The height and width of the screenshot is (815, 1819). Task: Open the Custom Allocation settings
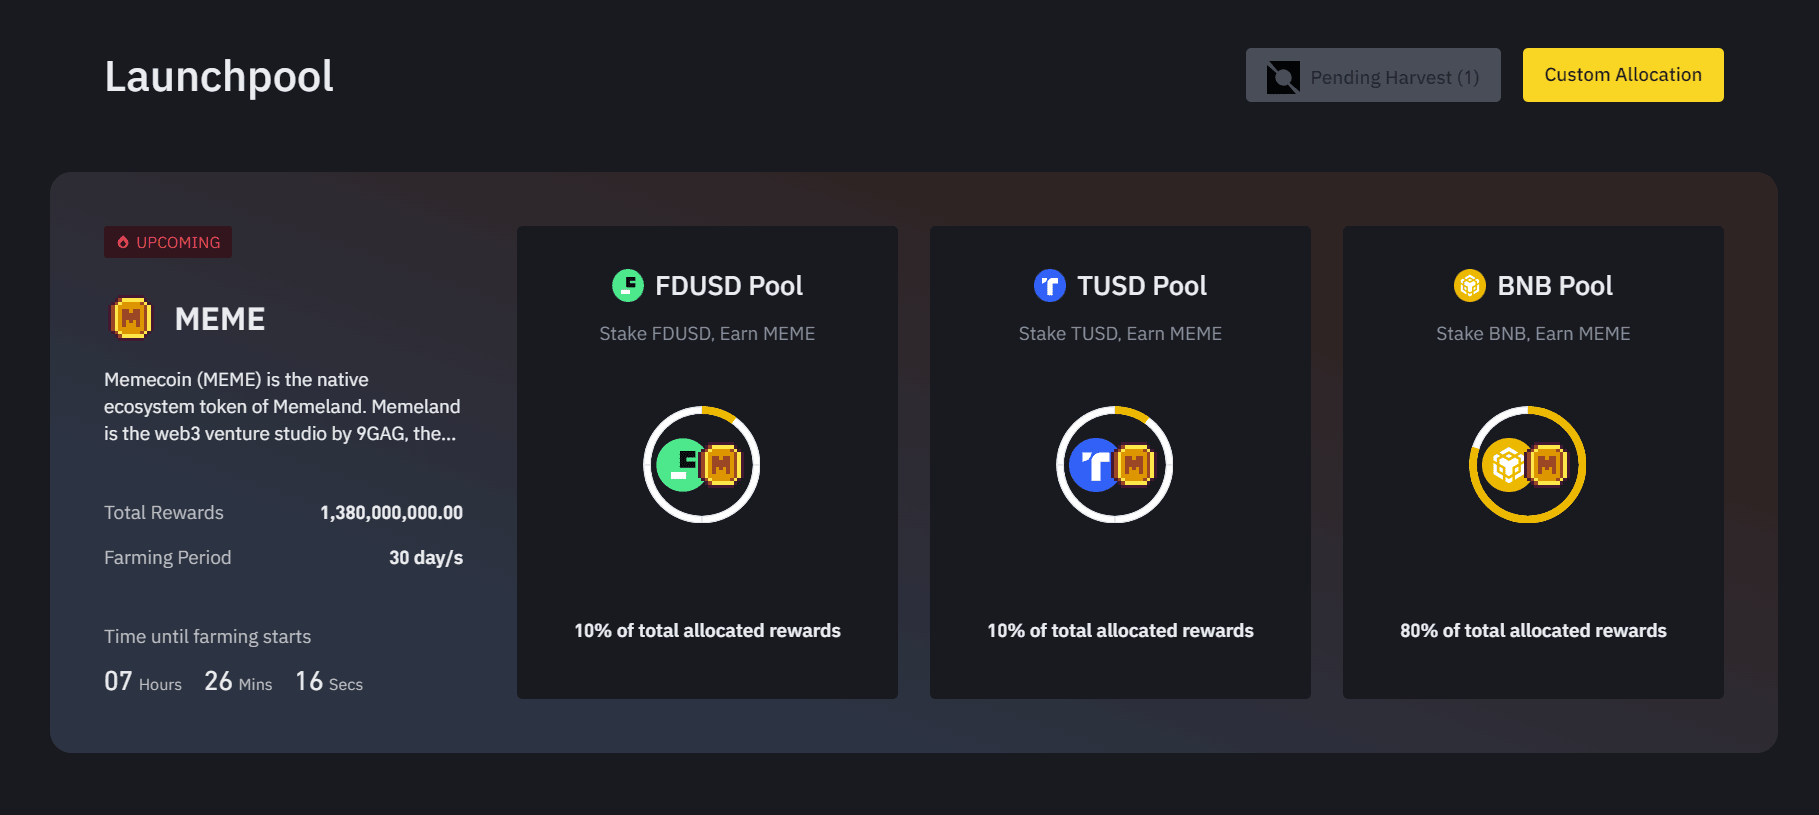click(1621, 74)
